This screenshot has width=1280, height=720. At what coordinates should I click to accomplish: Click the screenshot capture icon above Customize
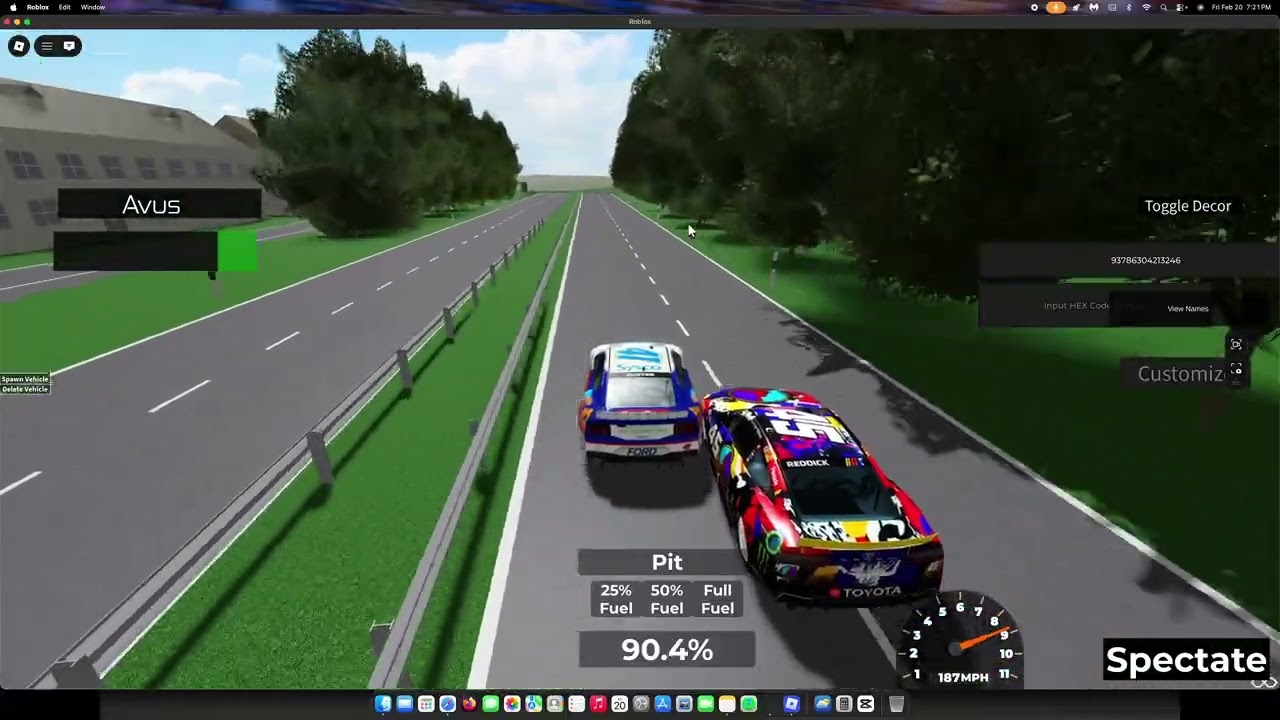(1236, 345)
